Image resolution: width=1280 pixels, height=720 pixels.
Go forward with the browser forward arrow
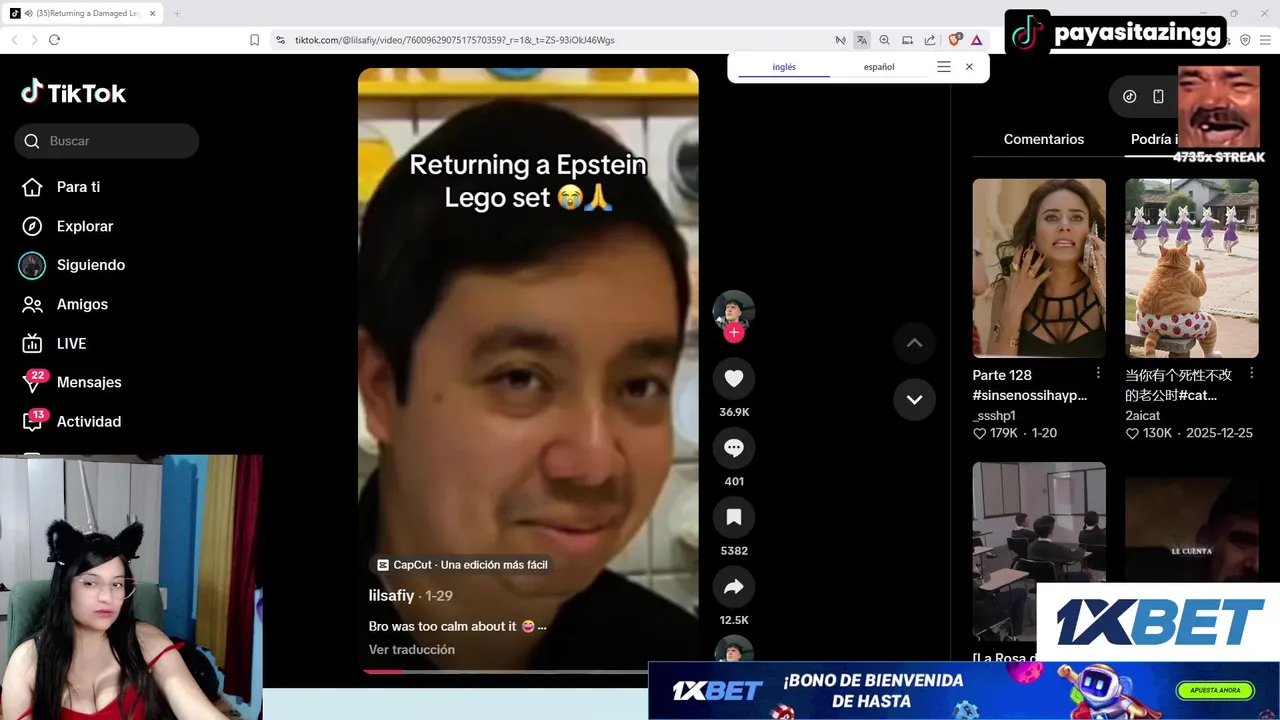(x=33, y=40)
